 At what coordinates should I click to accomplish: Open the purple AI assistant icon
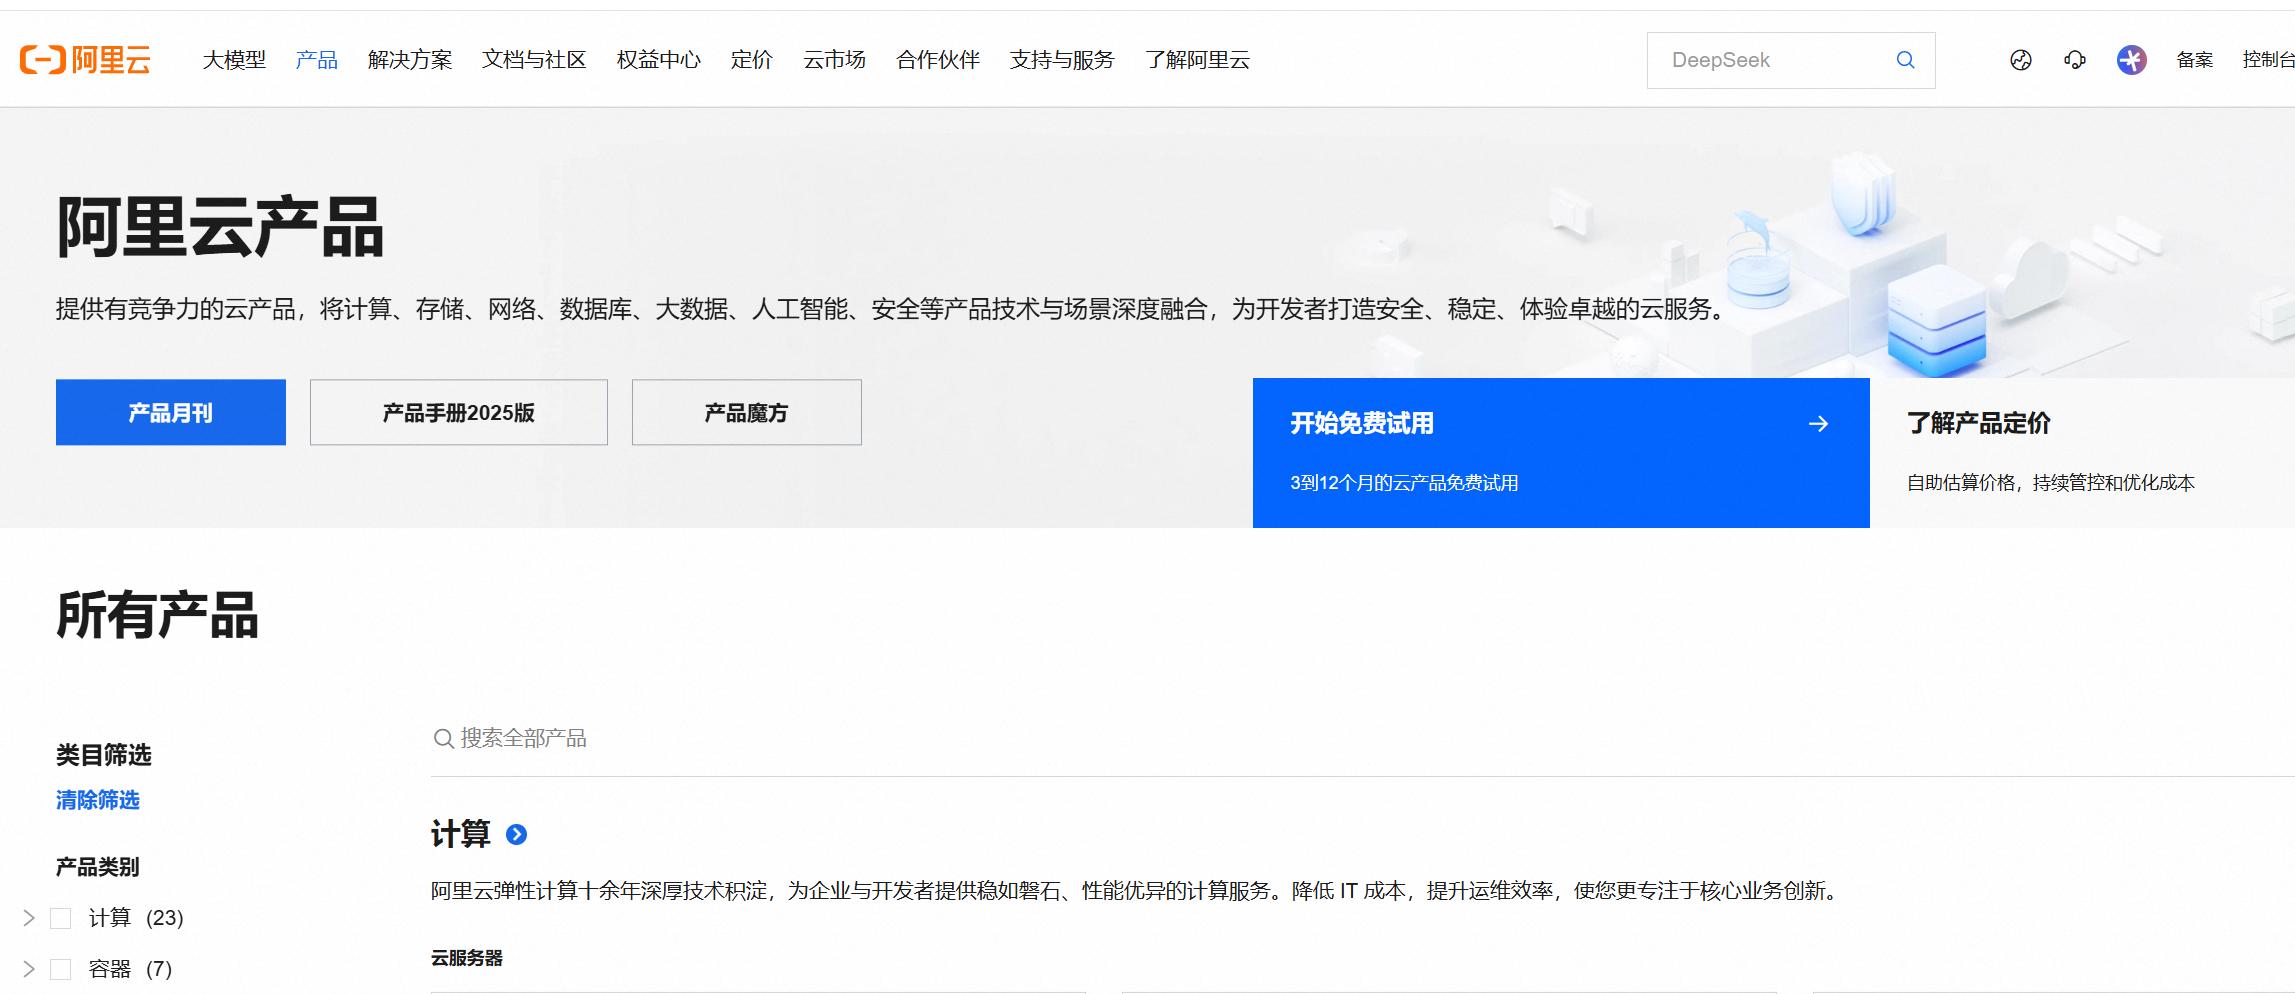[x=2131, y=60]
